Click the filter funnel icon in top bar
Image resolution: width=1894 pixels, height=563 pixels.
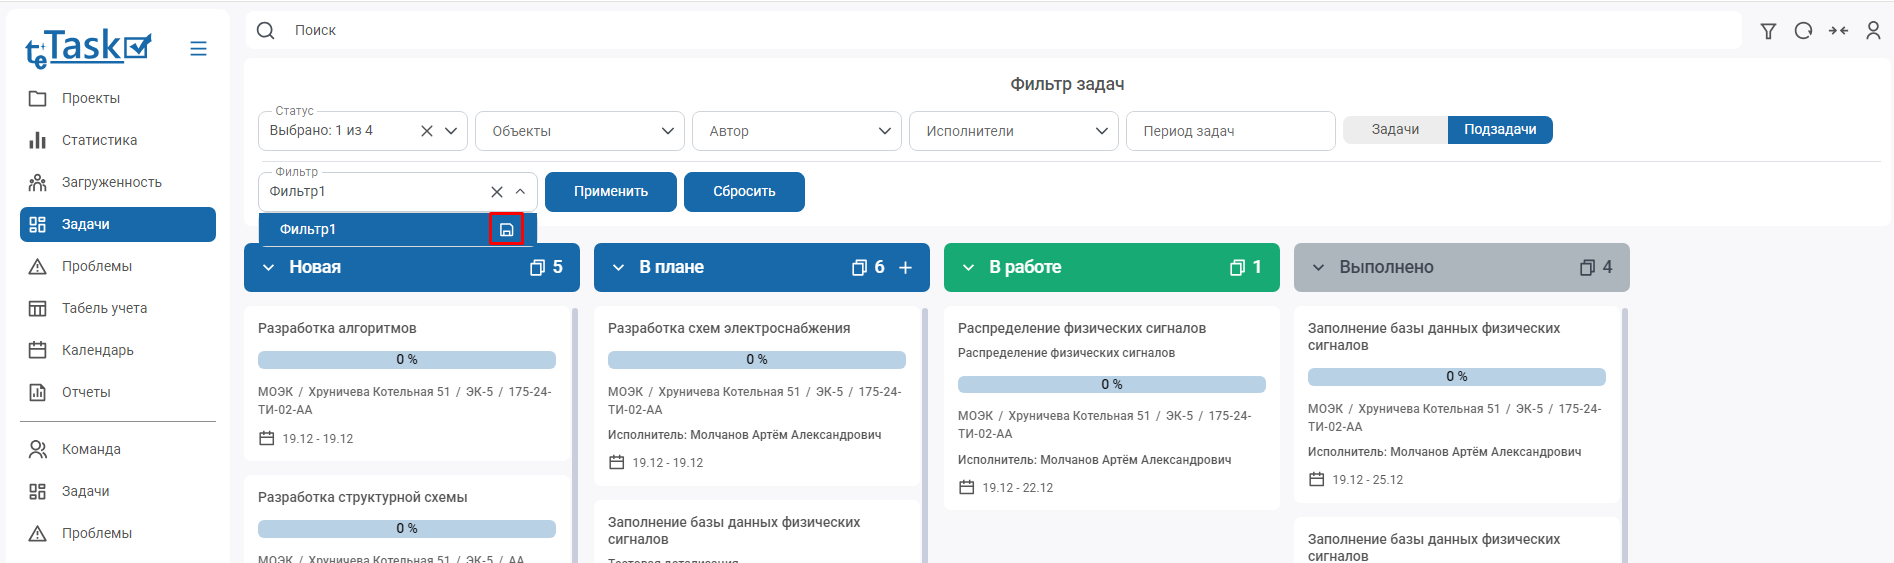[x=1768, y=31]
